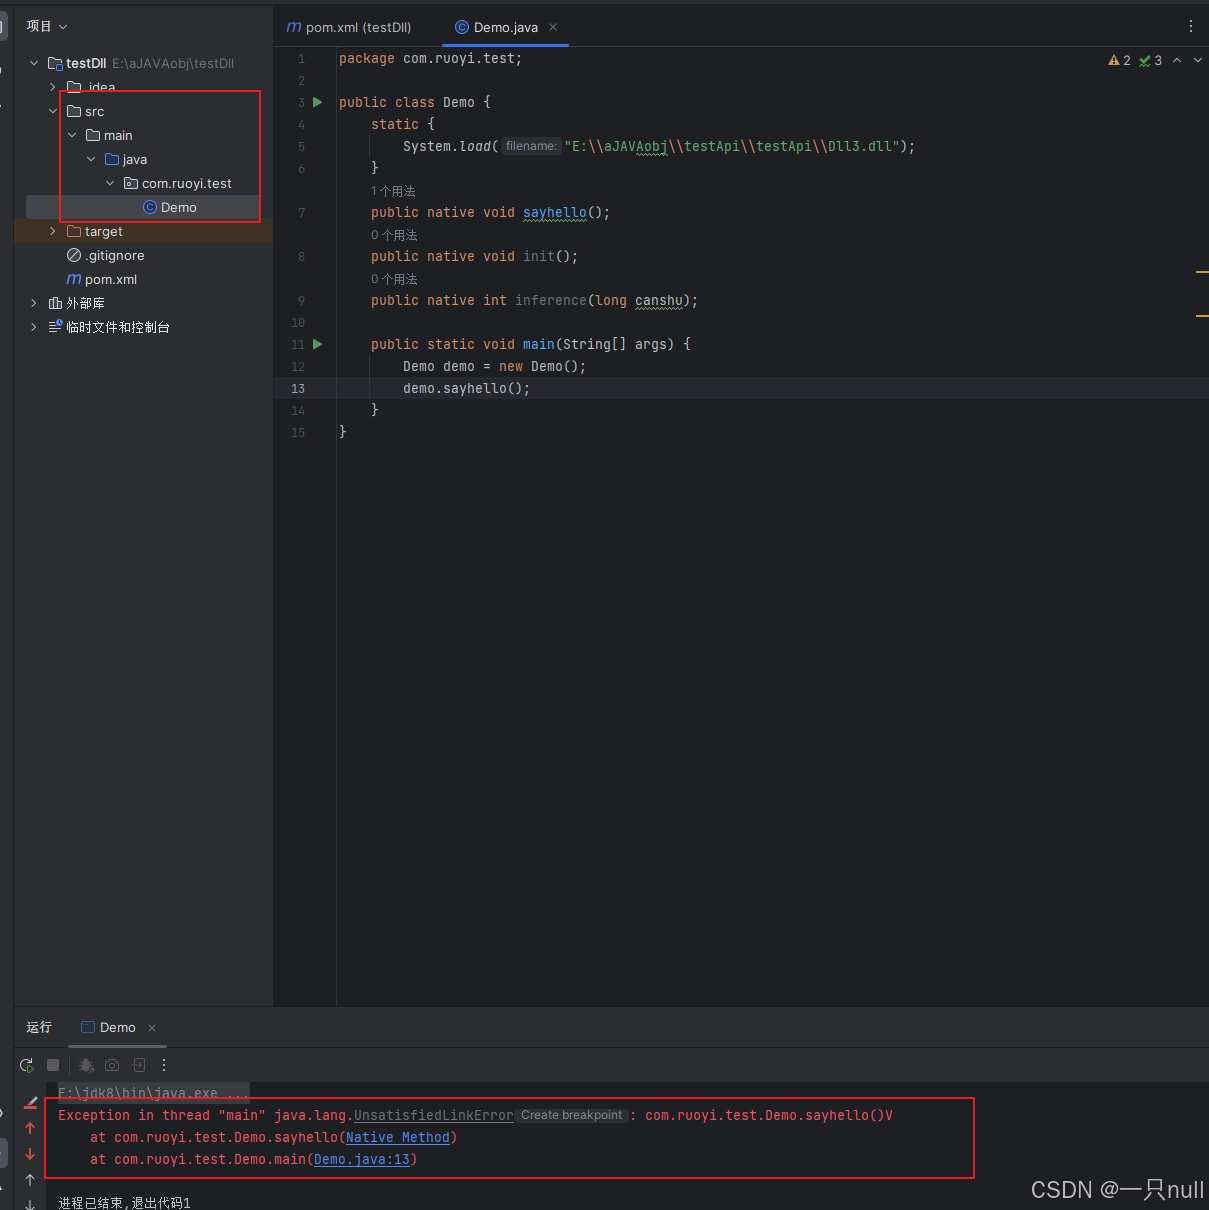Switch to the pom.xml tab
Image resolution: width=1209 pixels, height=1210 pixels.
pos(348,27)
